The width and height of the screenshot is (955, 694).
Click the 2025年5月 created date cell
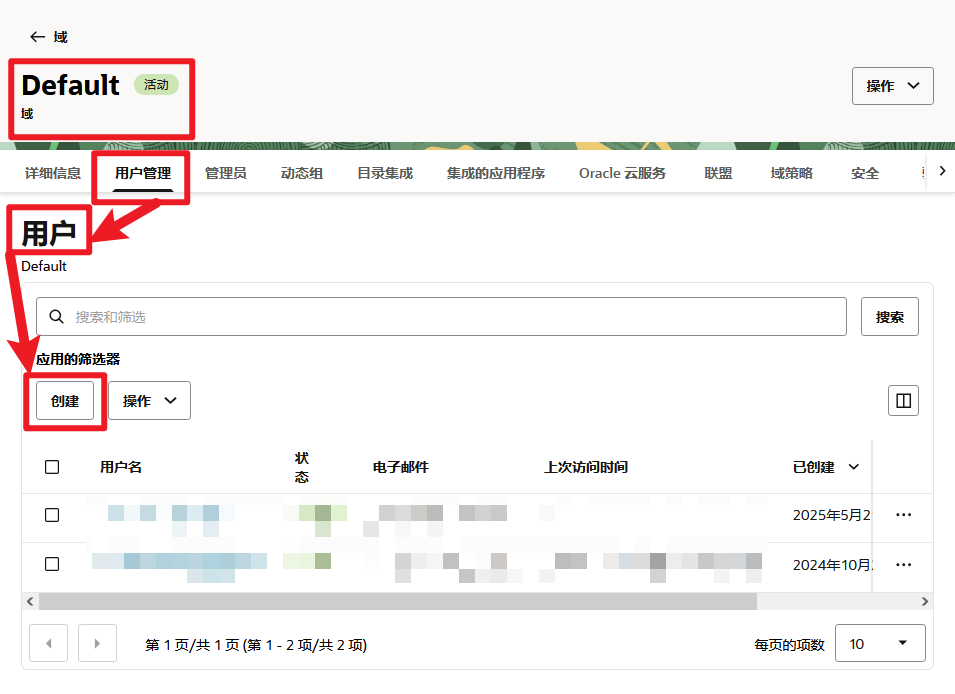tap(831, 515)
